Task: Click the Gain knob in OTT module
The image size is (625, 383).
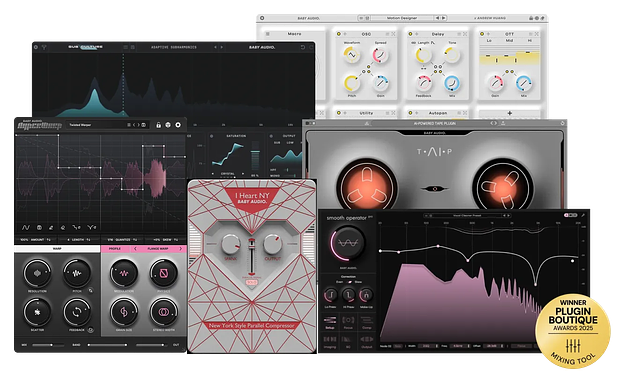Action: pyautogui.click(x=495, y=83)
